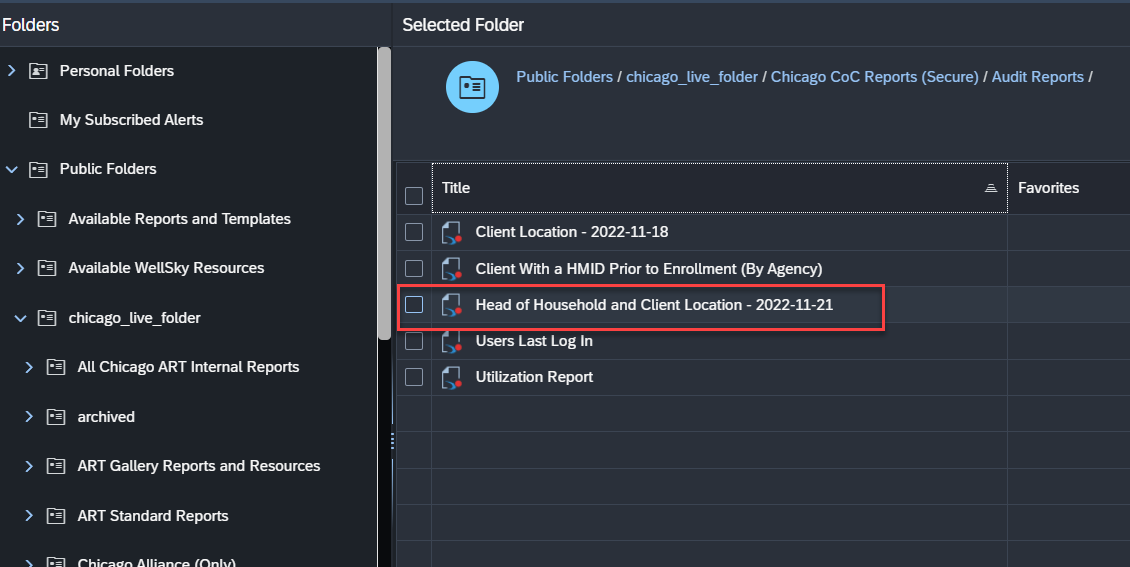
Task: Open Client With a HMID Prior to Enrollment report
Action: [648, 268]
